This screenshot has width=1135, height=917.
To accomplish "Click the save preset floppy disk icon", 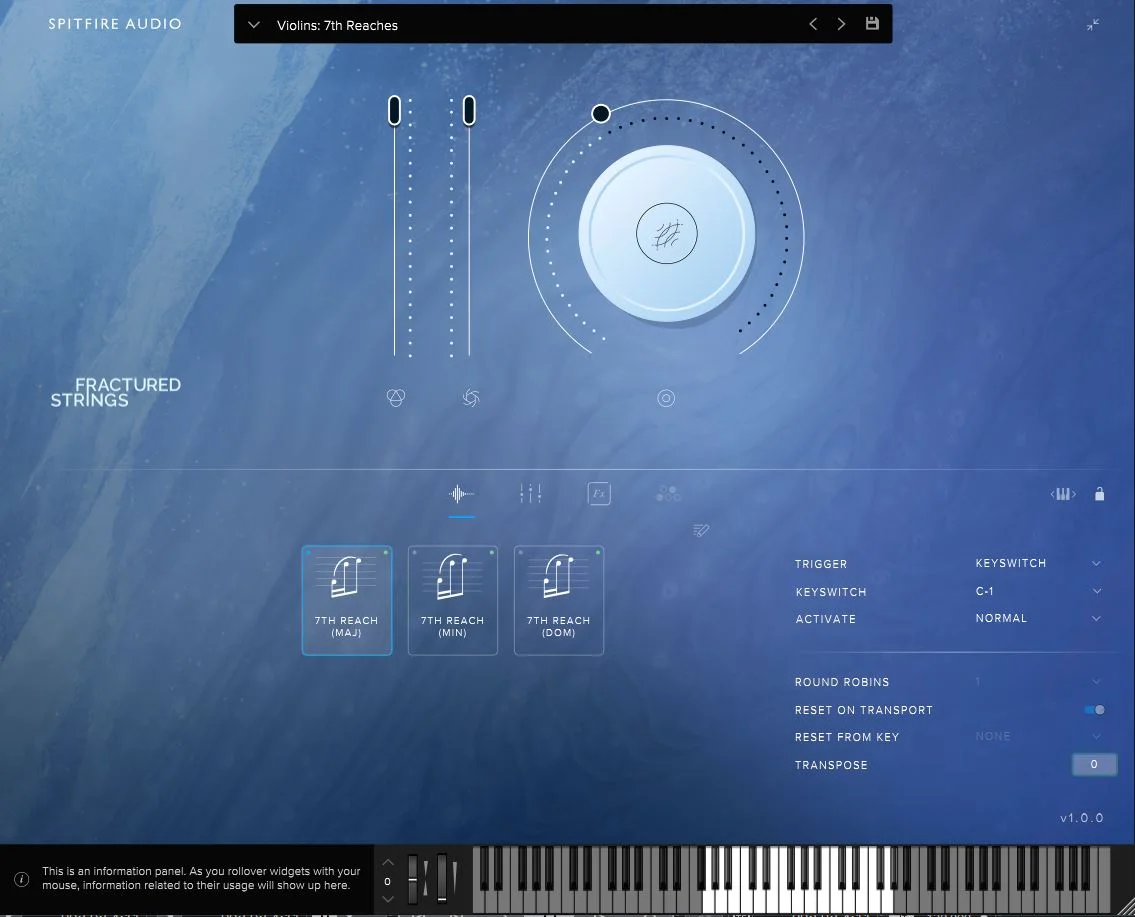I will (872, 24).
